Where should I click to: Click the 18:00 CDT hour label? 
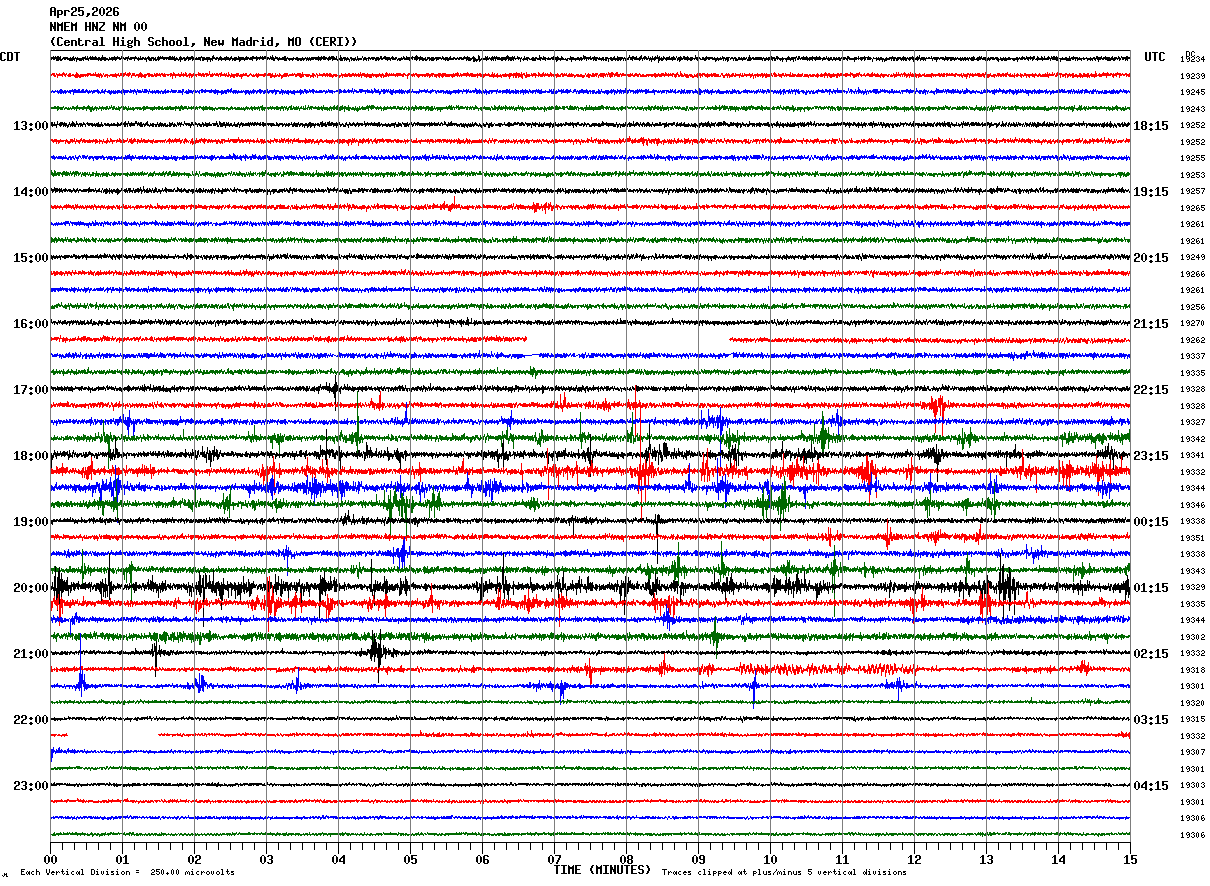[x=30, y=456]
